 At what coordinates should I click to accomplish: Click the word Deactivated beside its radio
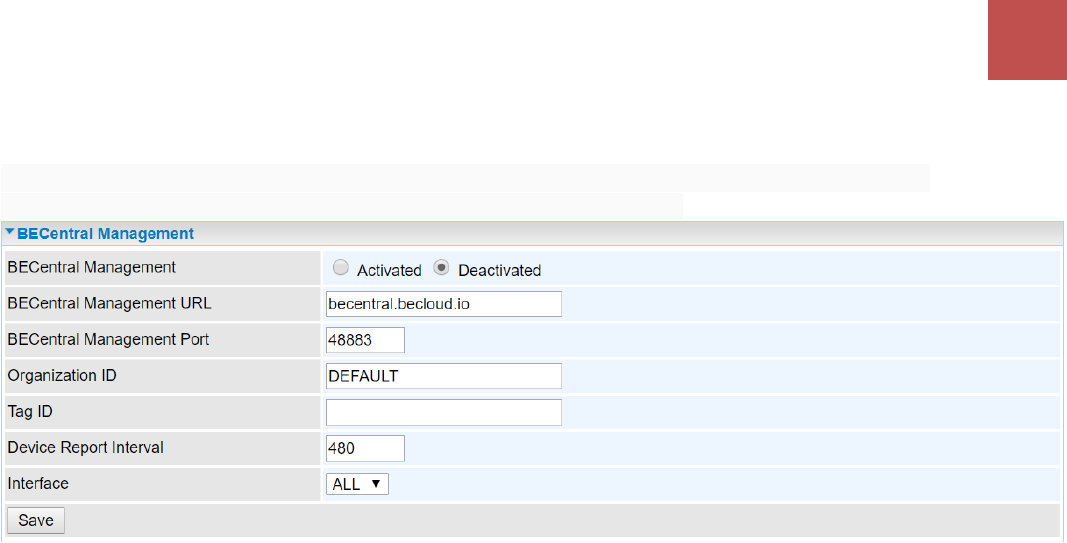click(499, 270)
